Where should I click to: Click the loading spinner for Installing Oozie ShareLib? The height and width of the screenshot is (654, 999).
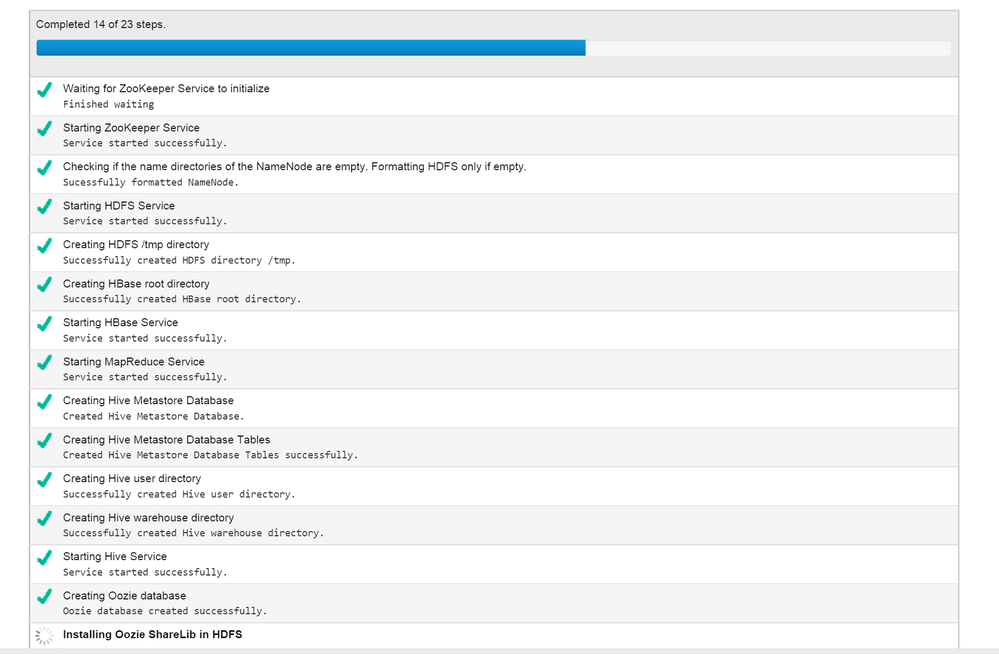[44, 635]
